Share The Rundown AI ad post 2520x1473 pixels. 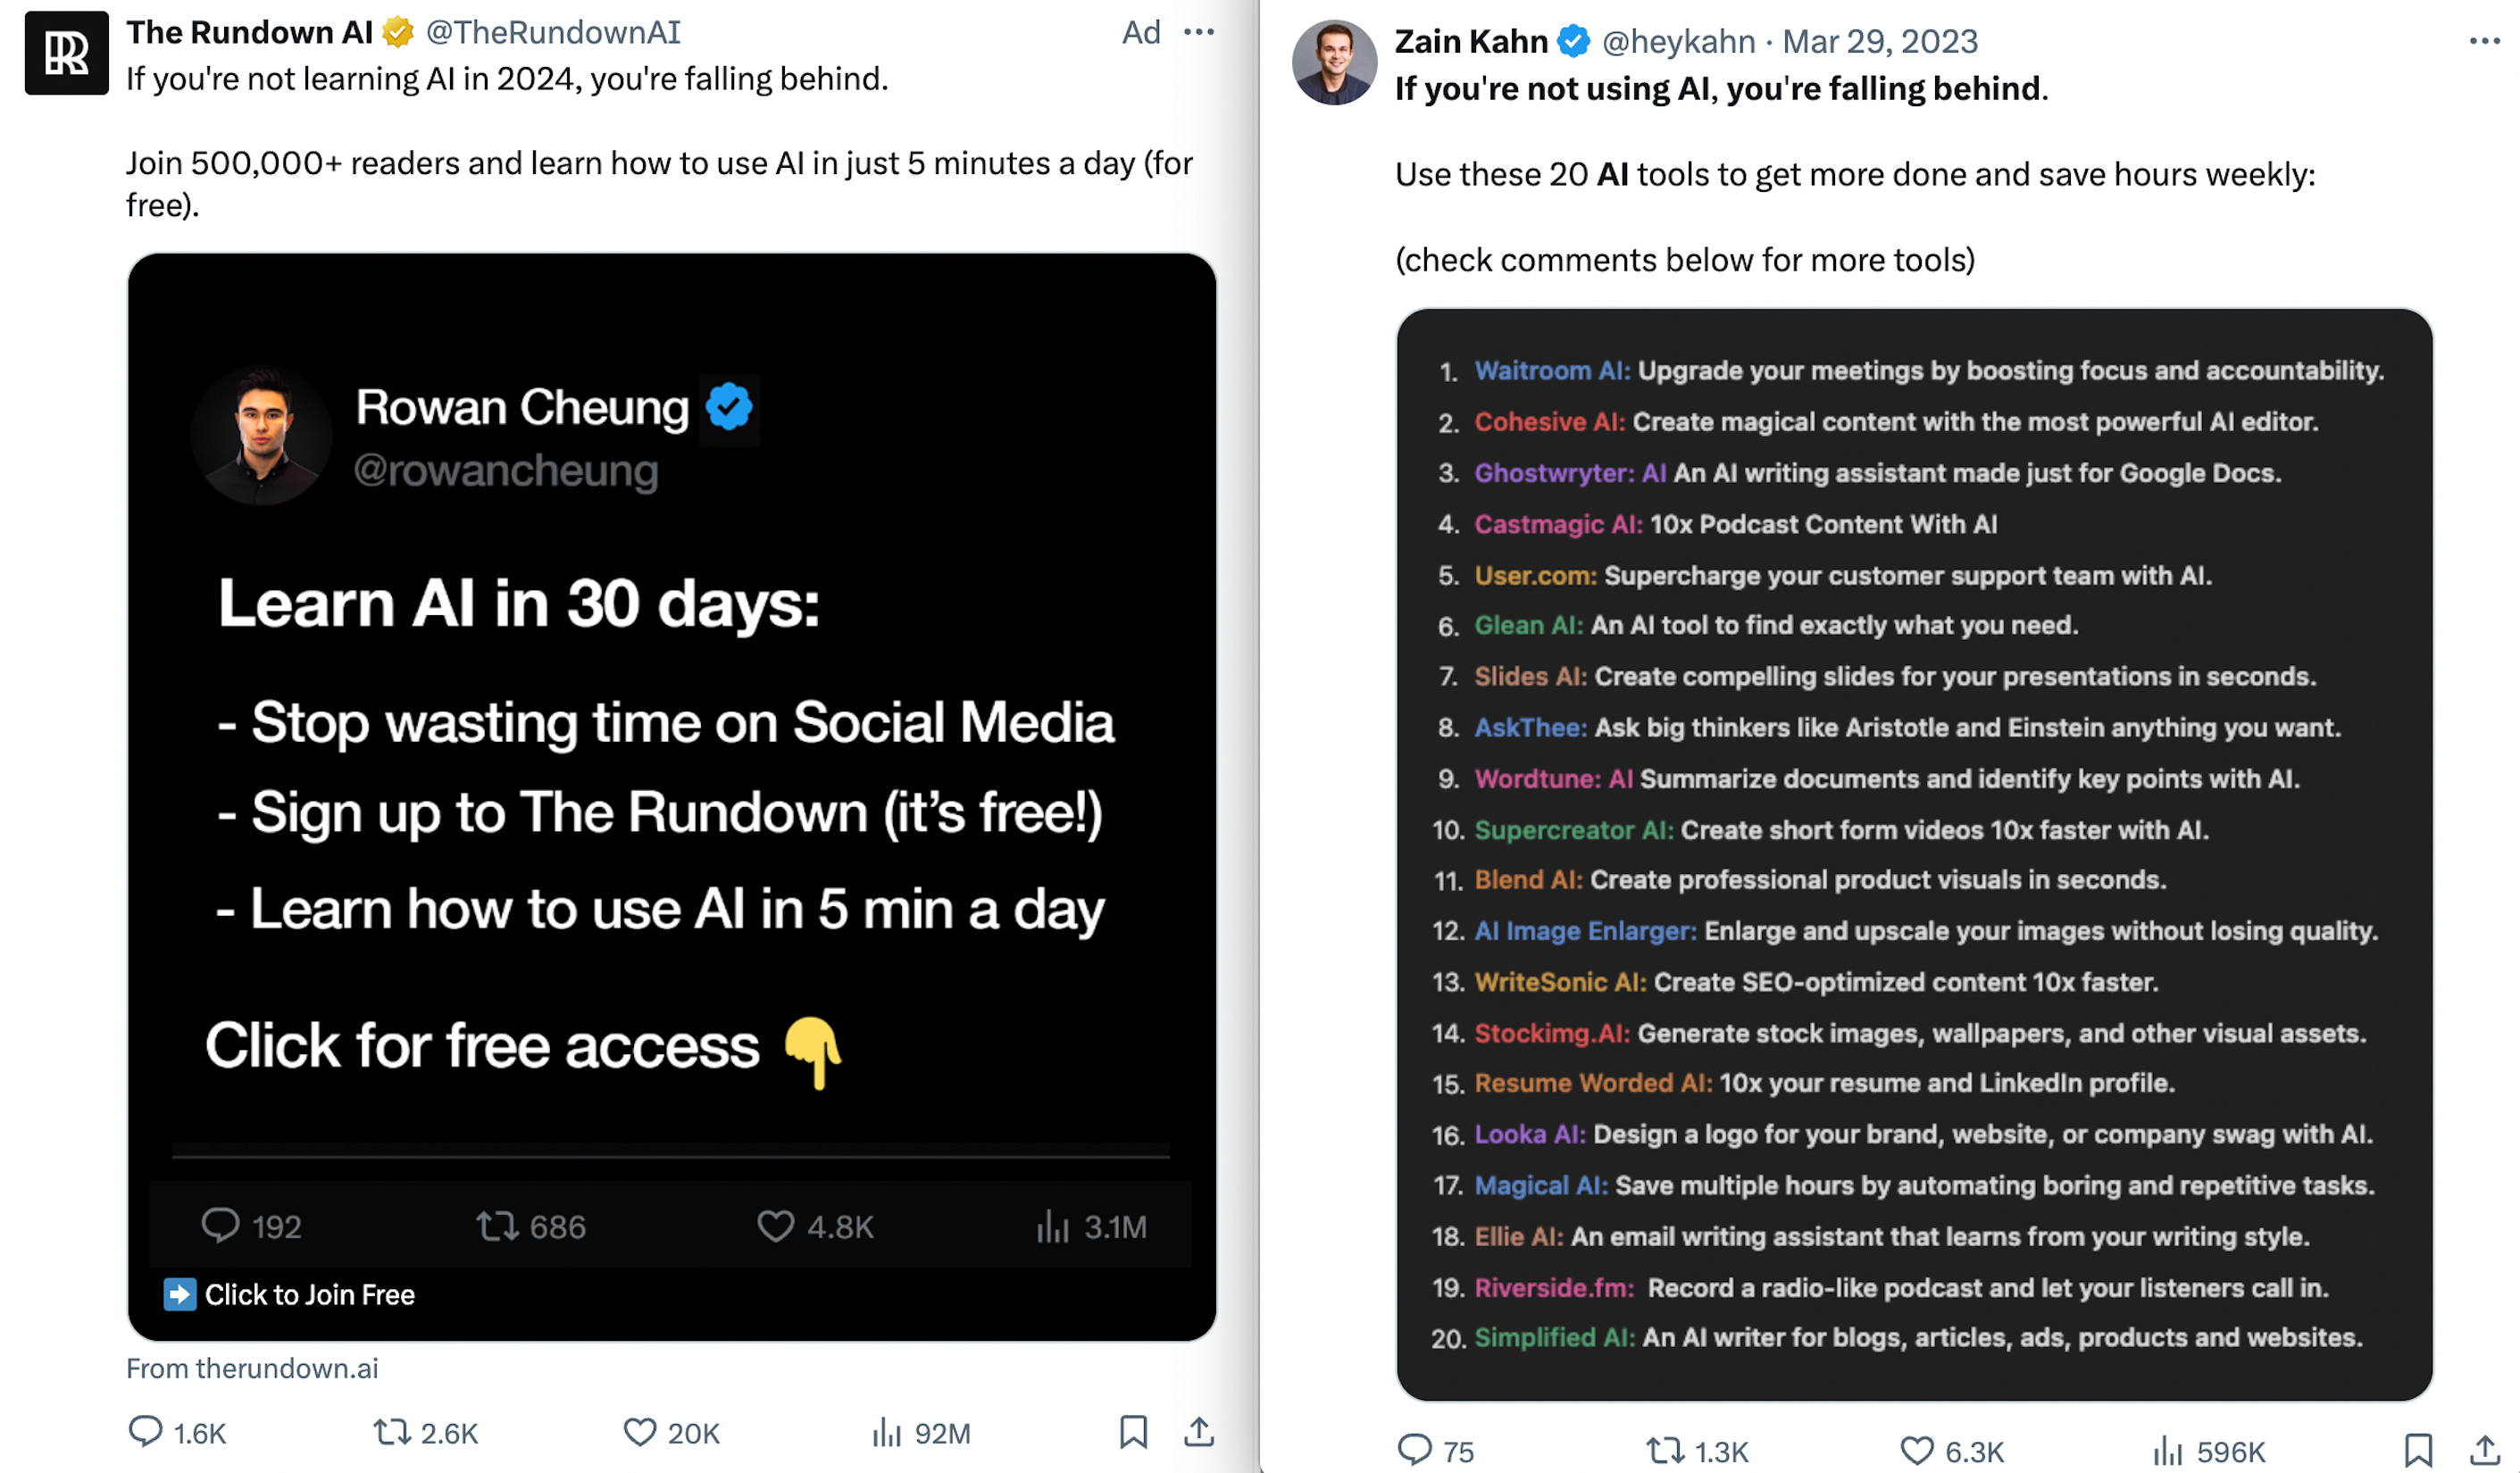(1199, 1432)
